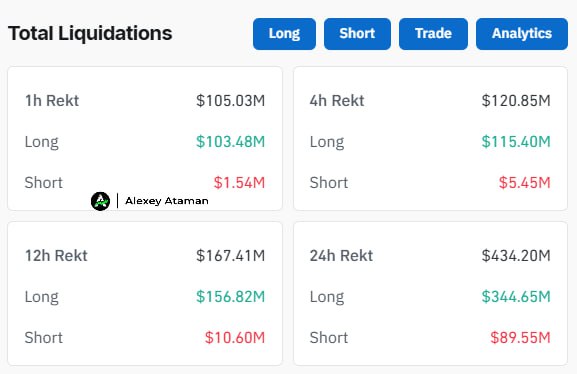
Task: Click the Total Liquidations heading
Action: [x=90, y=33]
